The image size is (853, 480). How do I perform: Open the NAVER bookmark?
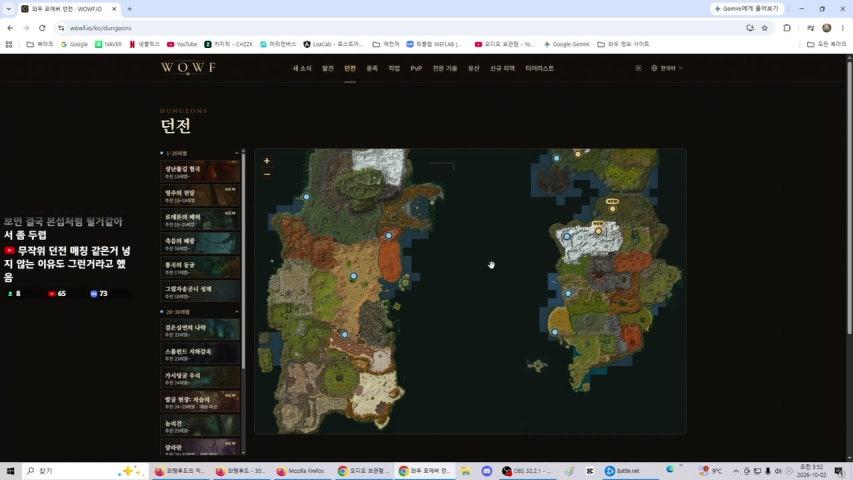pyautogui.click(x=108, y=44)
